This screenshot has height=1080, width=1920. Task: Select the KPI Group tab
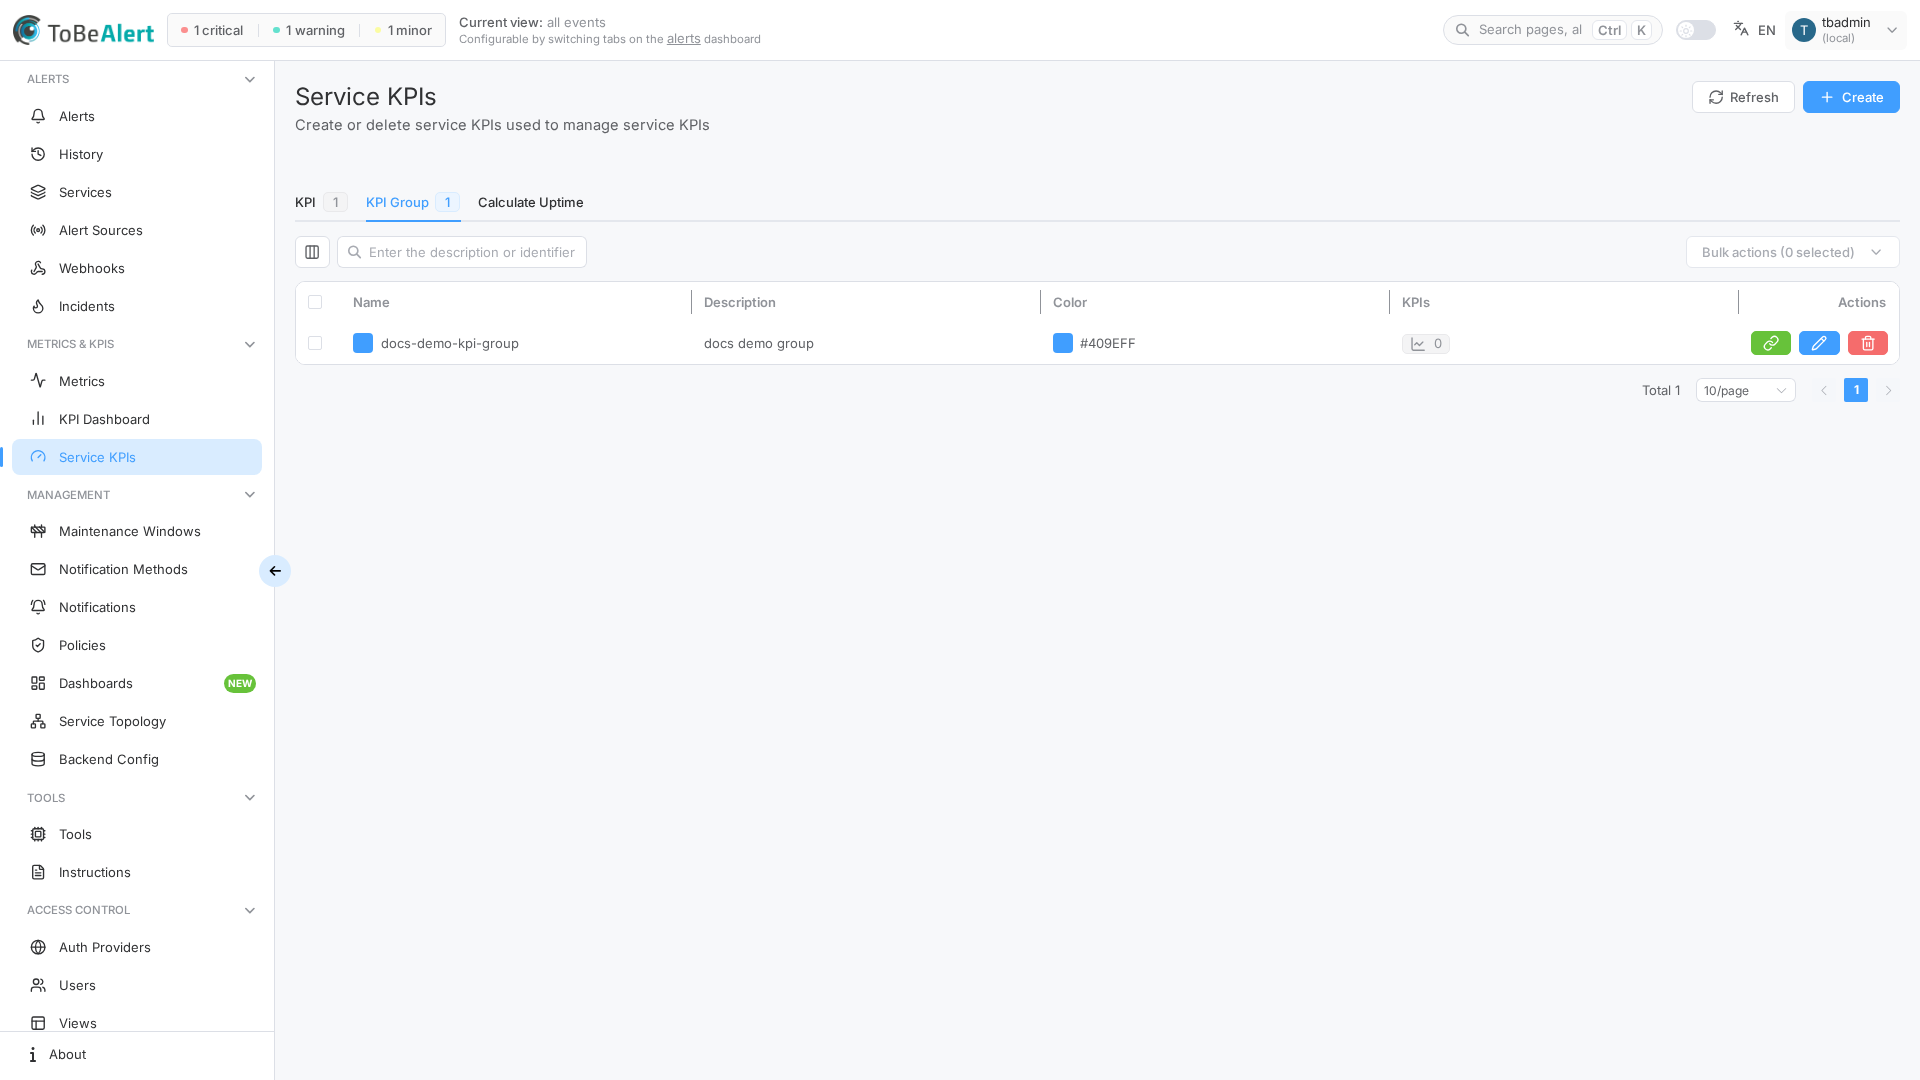coord(412,202)
